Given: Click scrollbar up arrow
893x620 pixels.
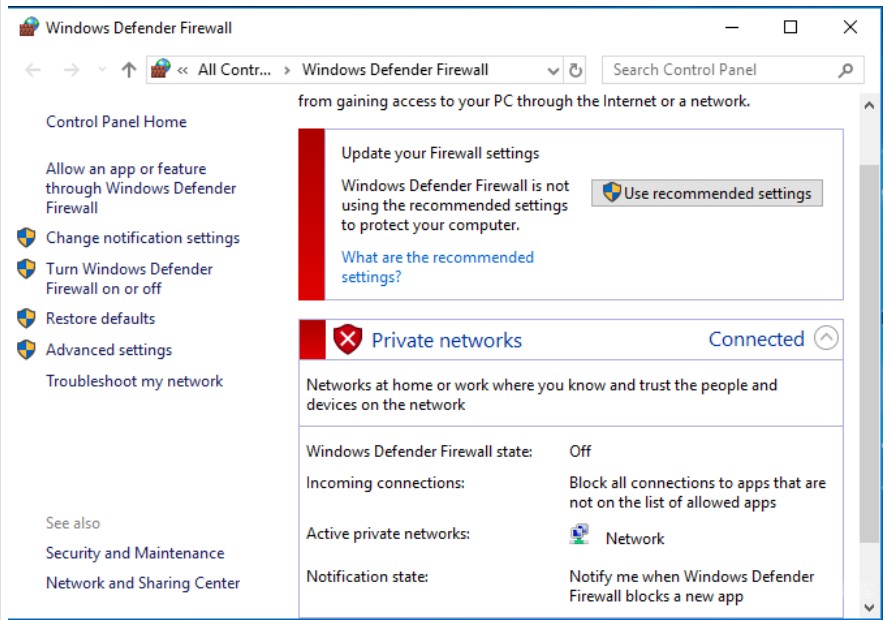Looking at the screenshot, I should (x=869, y=105).
